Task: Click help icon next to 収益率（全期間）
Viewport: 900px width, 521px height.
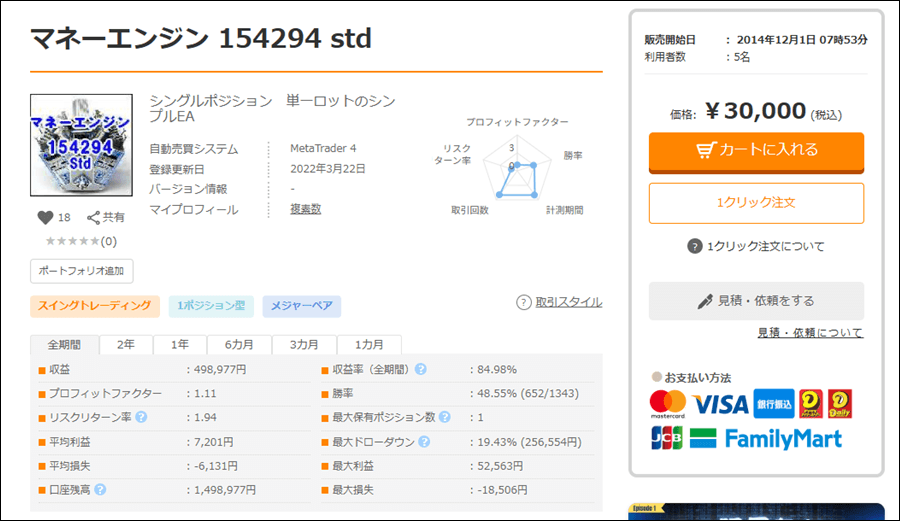Action: (421, 370)
